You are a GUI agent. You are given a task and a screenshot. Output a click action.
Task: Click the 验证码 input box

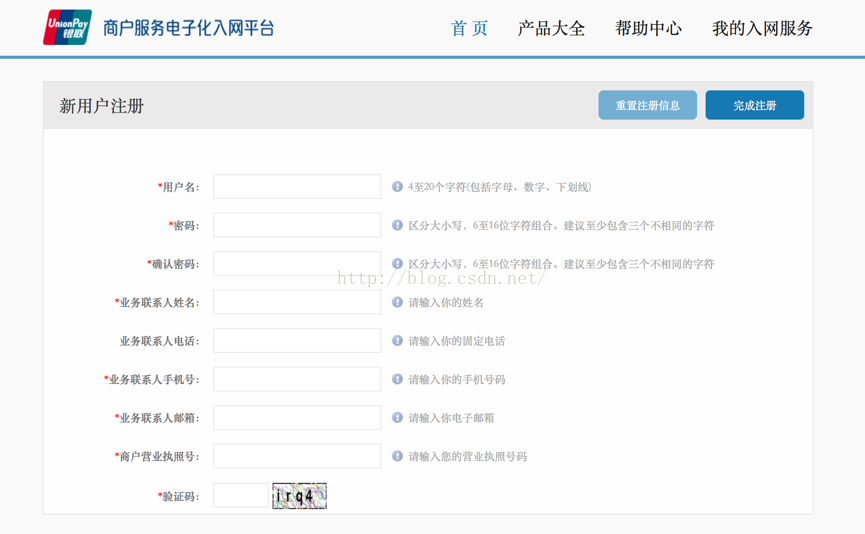(240, 496)
